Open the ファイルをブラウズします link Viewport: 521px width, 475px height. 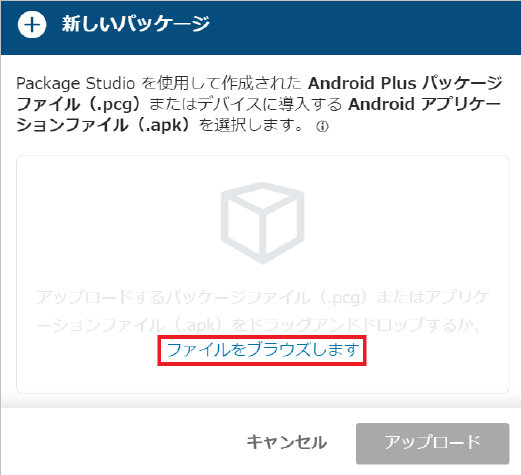point(263,350)
